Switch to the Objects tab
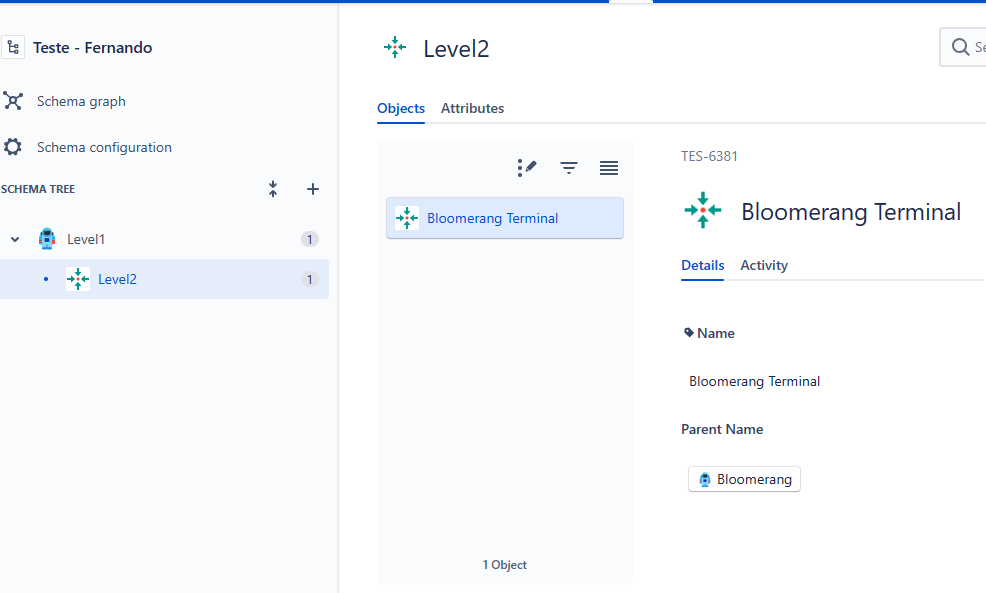This screenshot has width=986, height=593. [401, 108]
